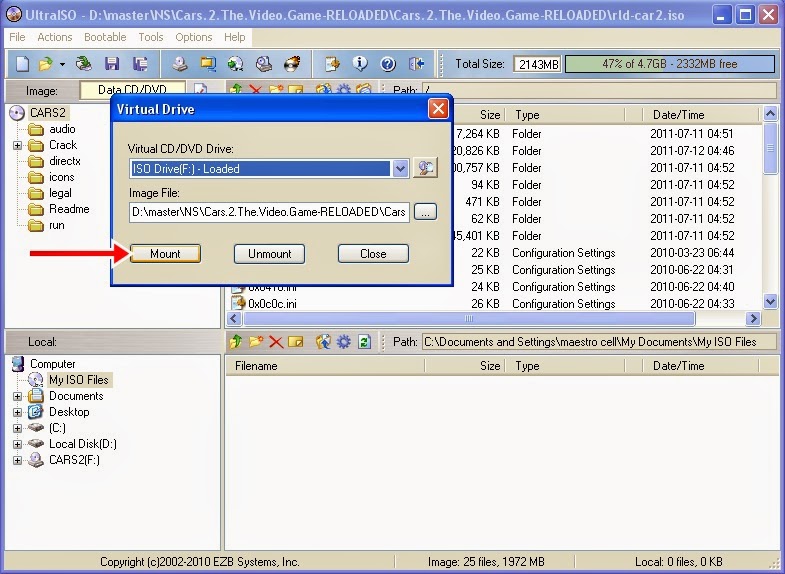Click the Image File path field
Viewport: 785px width, 574px height.
pyautogui.click(x=269, y=212)
